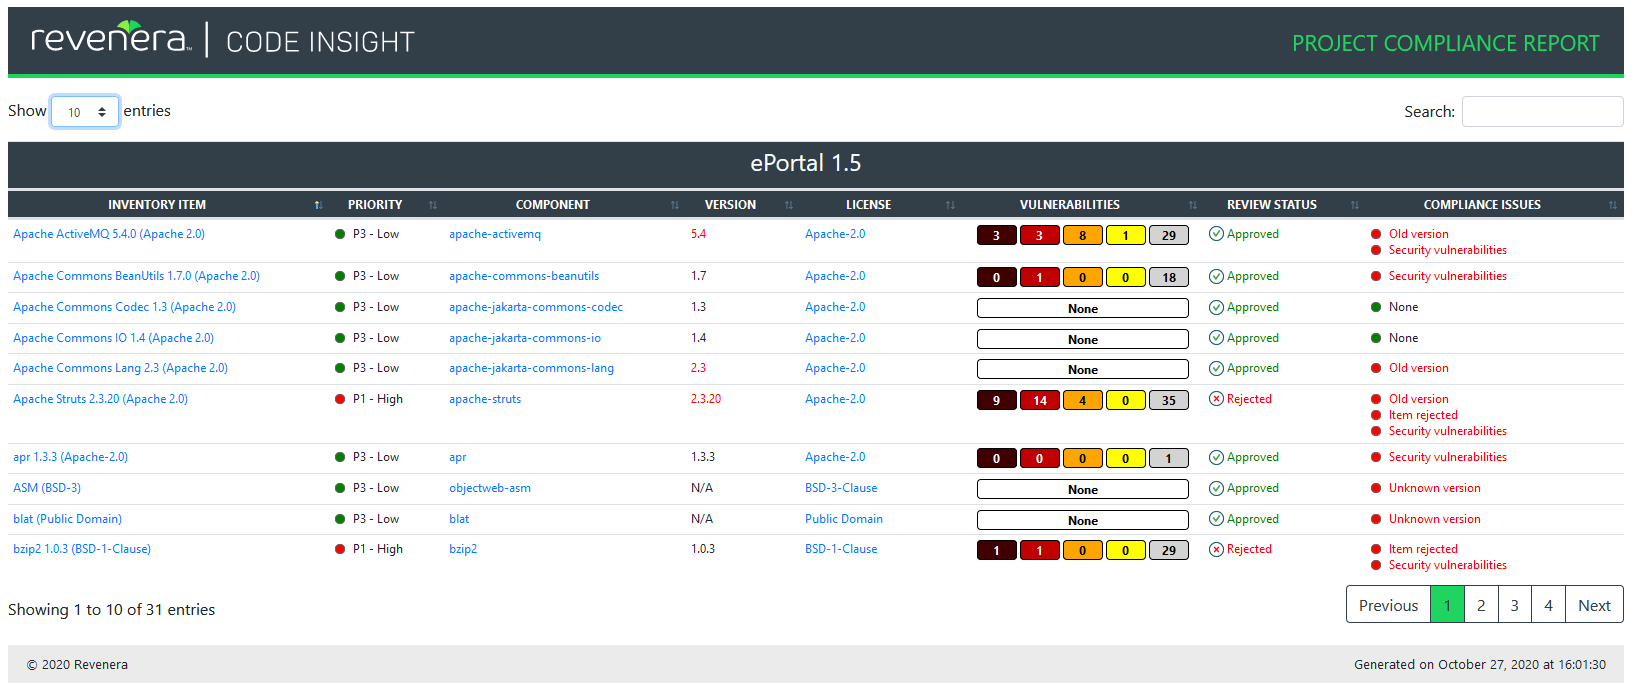
Task: Go to page 2 of results
Action: 1481,605
